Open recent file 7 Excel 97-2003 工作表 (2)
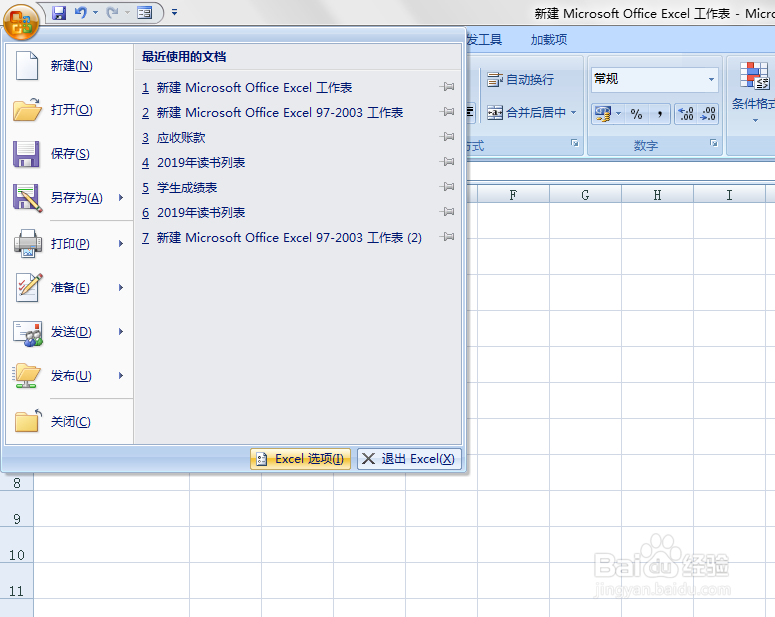This screenshot has width=775, height=617. pos(282,238)
